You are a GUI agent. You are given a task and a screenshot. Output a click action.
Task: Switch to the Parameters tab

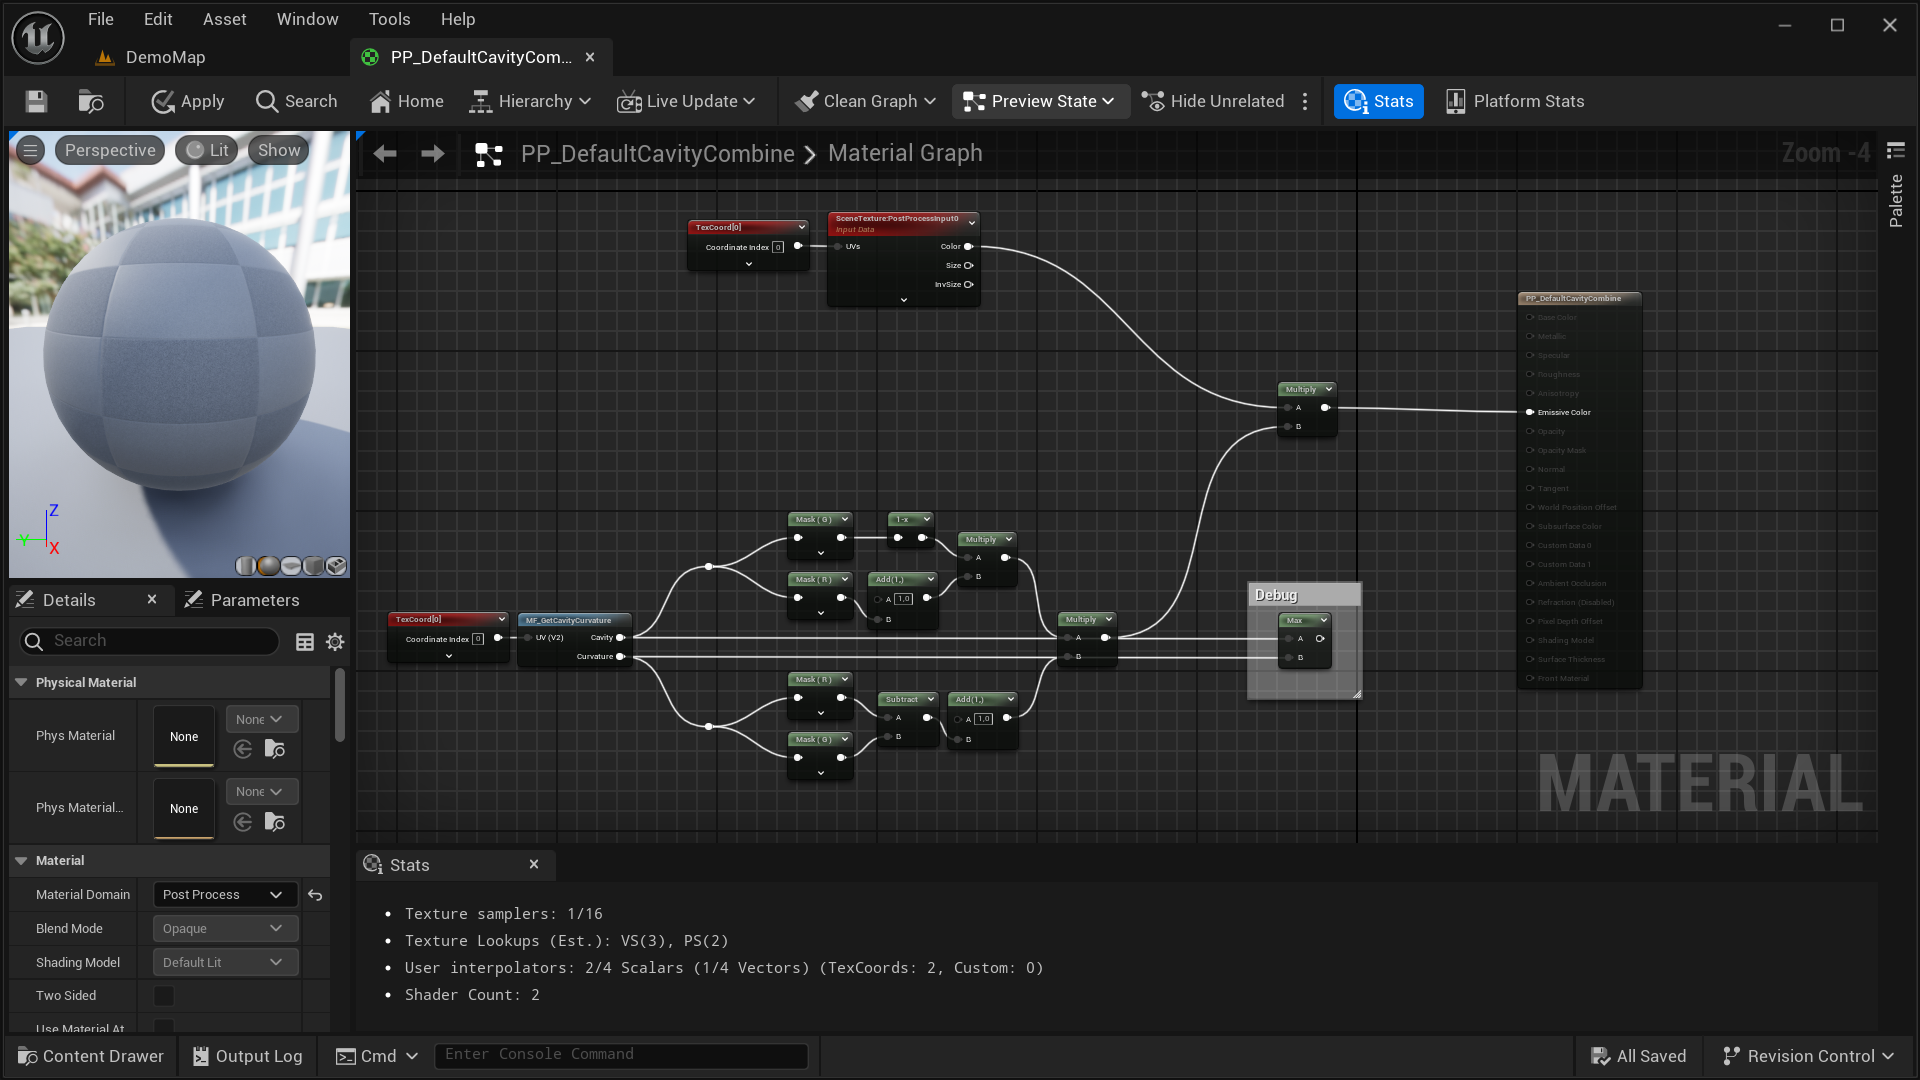(243, 600)
